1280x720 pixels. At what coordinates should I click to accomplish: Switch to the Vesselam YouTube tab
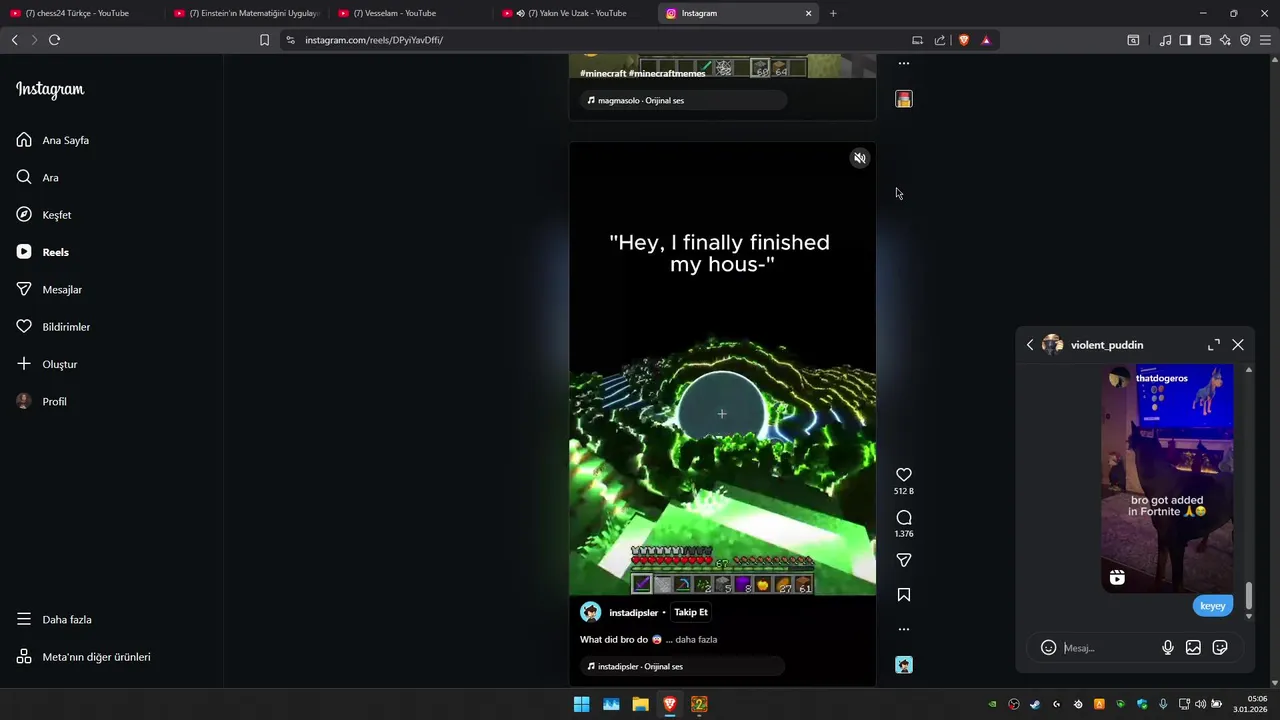(x=411, y=13)
